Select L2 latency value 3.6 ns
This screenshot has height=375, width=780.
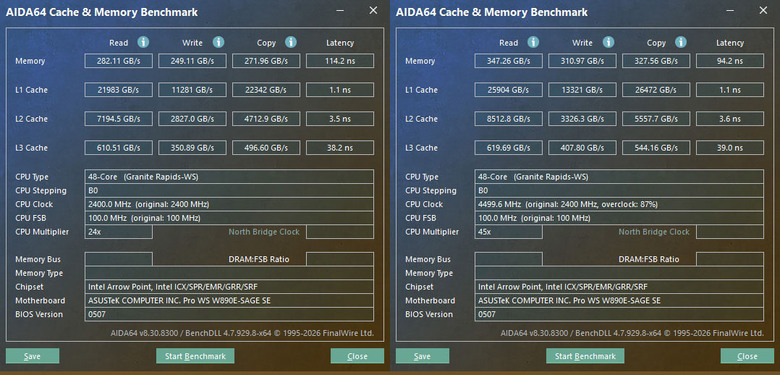730,119
